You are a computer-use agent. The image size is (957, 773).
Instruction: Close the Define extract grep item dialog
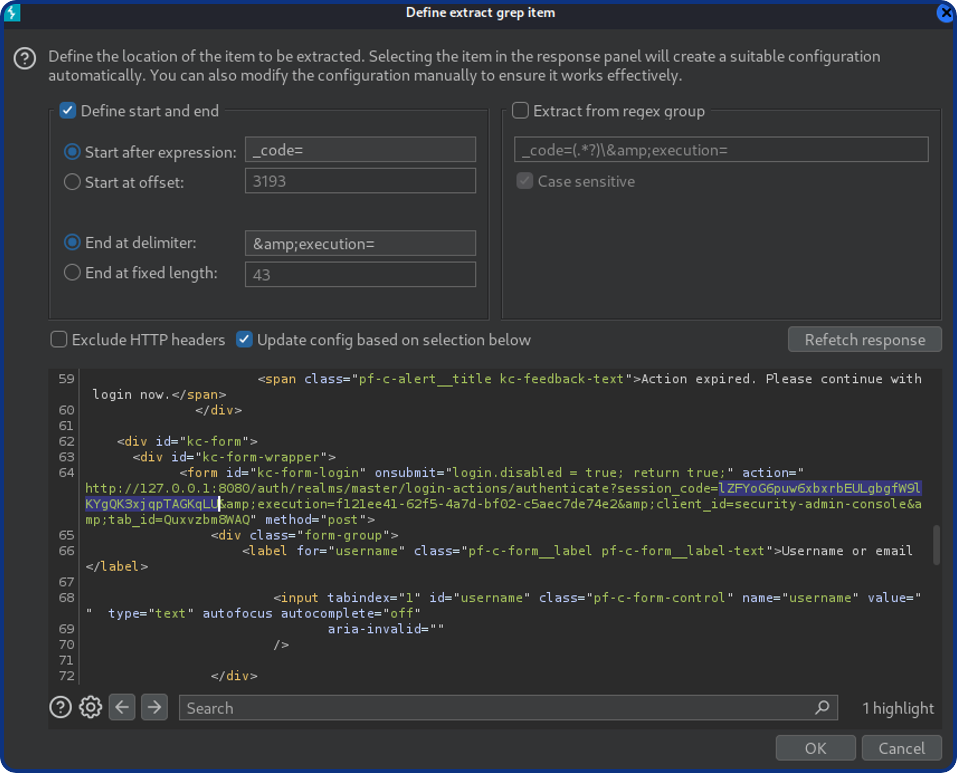(945, 13)
